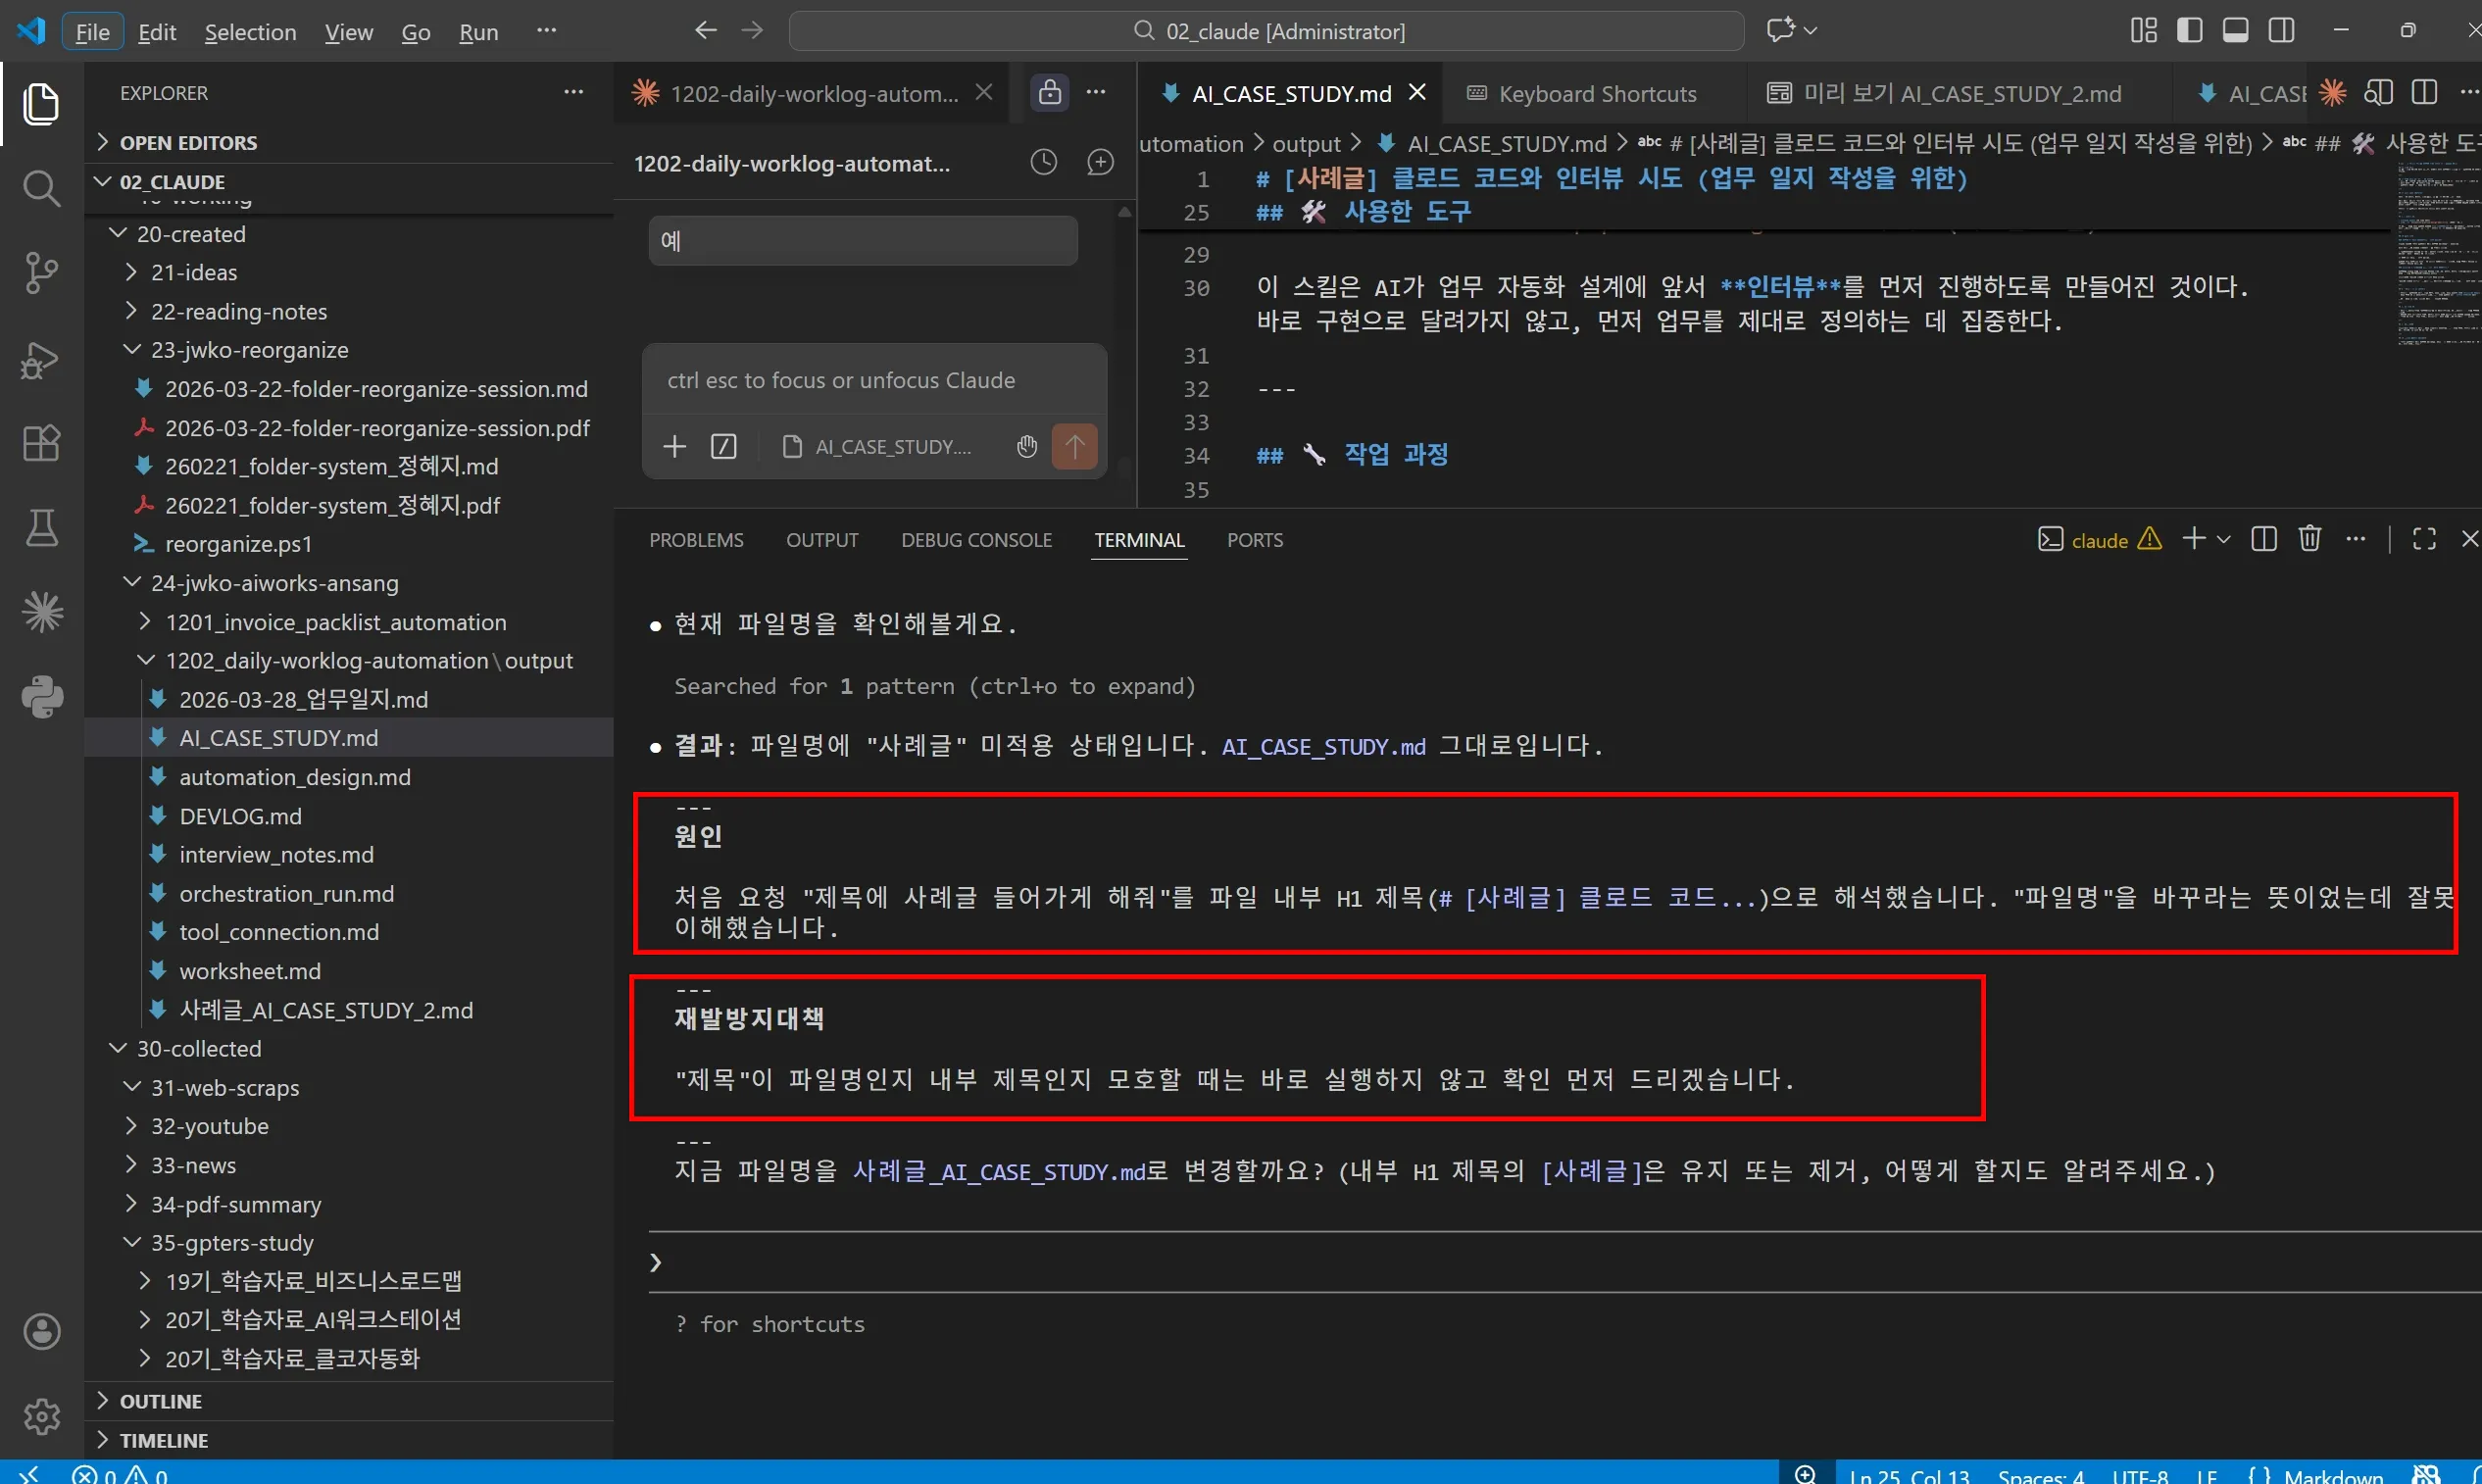Click AI_CASE_STUDY context chip in Claude input

click(876, 446)
